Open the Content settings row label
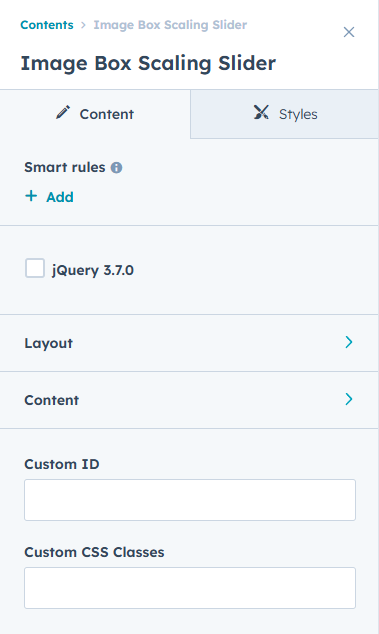Image resolution: width=379 pixels, height=634 pixels. (51, 400)
